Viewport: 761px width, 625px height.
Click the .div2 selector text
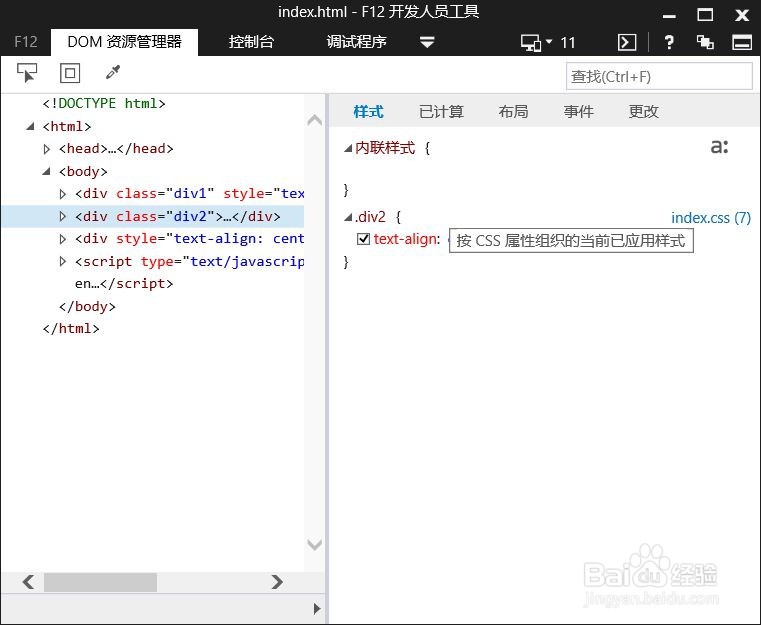tap(370, 217)
